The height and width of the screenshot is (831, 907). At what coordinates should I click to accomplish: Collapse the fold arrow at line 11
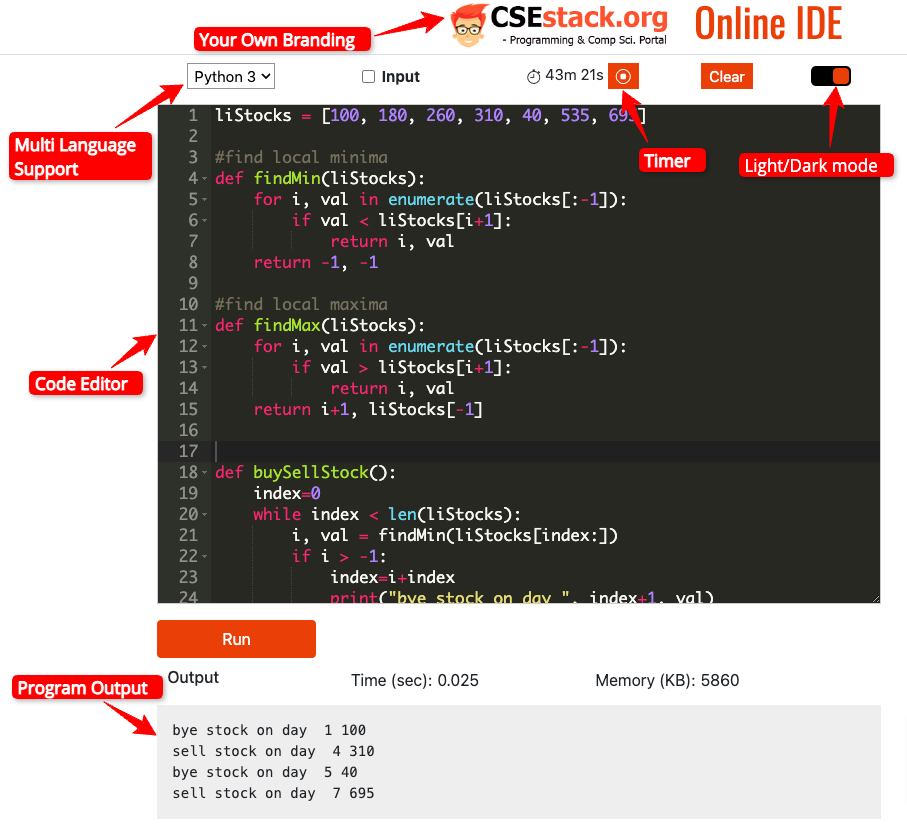pyautogui.click(x=205, y=326)
